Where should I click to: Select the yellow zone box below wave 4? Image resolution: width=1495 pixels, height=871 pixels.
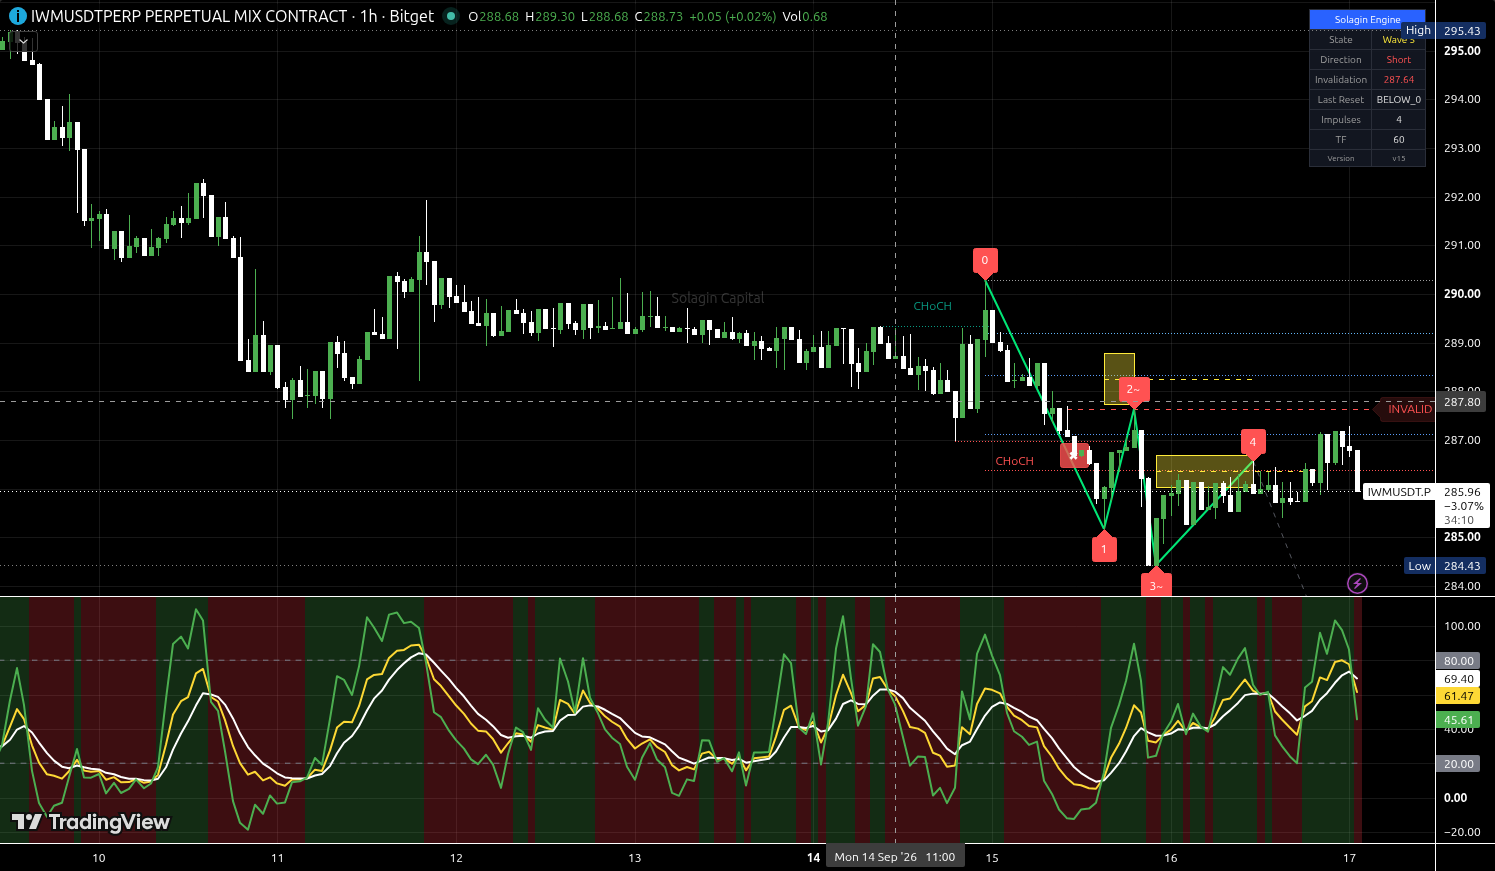1204,471
